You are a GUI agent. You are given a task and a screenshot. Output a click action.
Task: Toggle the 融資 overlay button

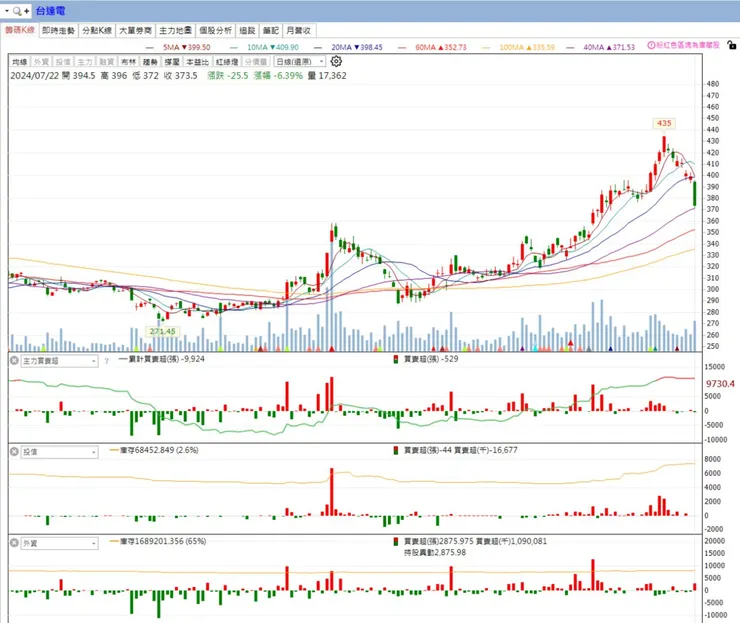107,62
